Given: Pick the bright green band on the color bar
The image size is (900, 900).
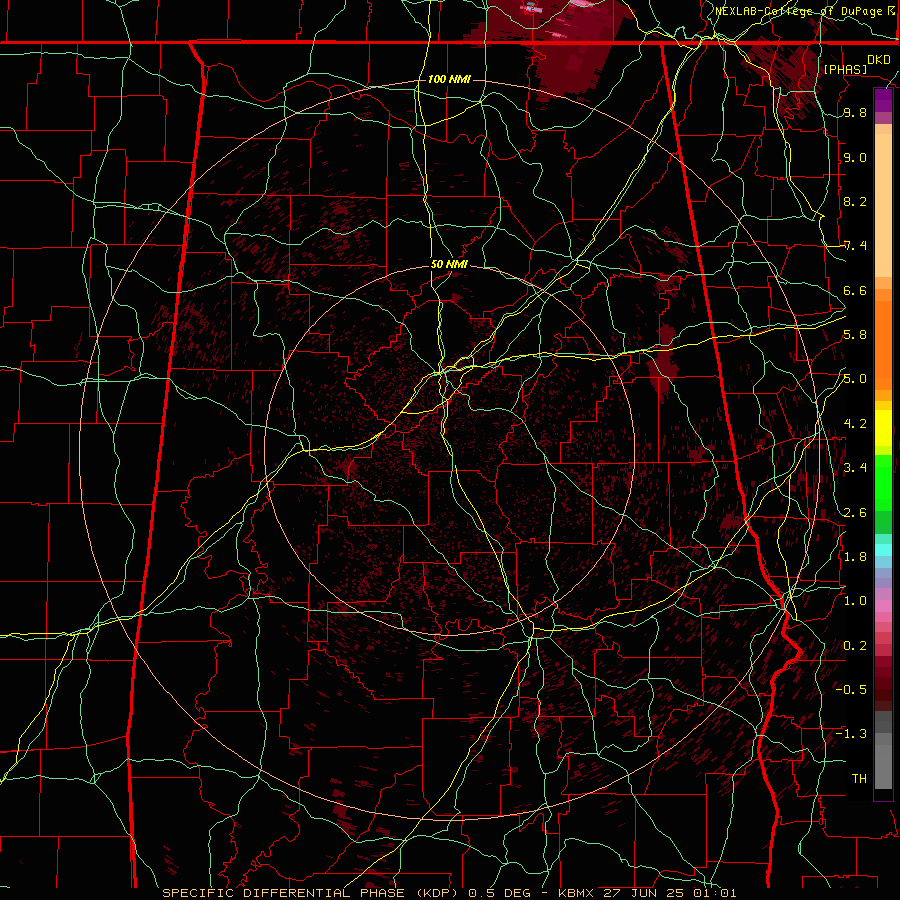Looking at the screenshot, I should 883,482.
